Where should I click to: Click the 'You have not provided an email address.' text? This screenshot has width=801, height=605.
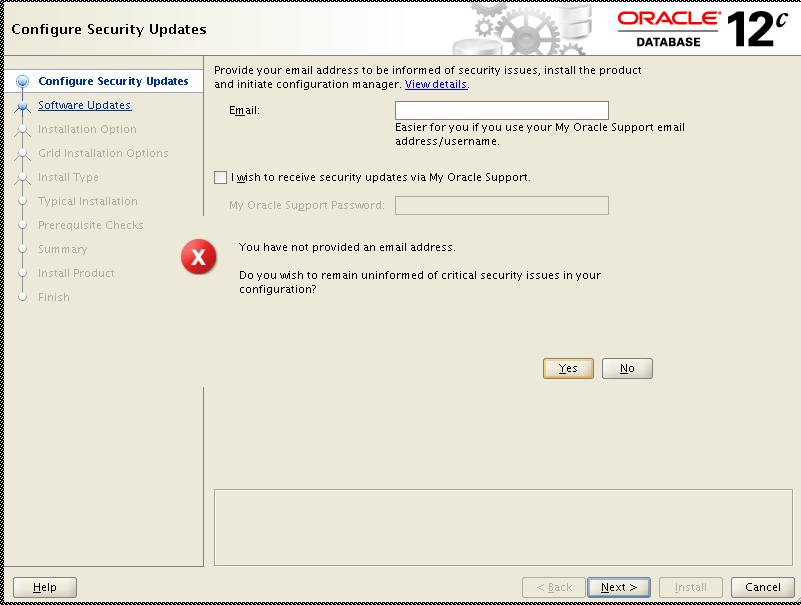(347, 247)
